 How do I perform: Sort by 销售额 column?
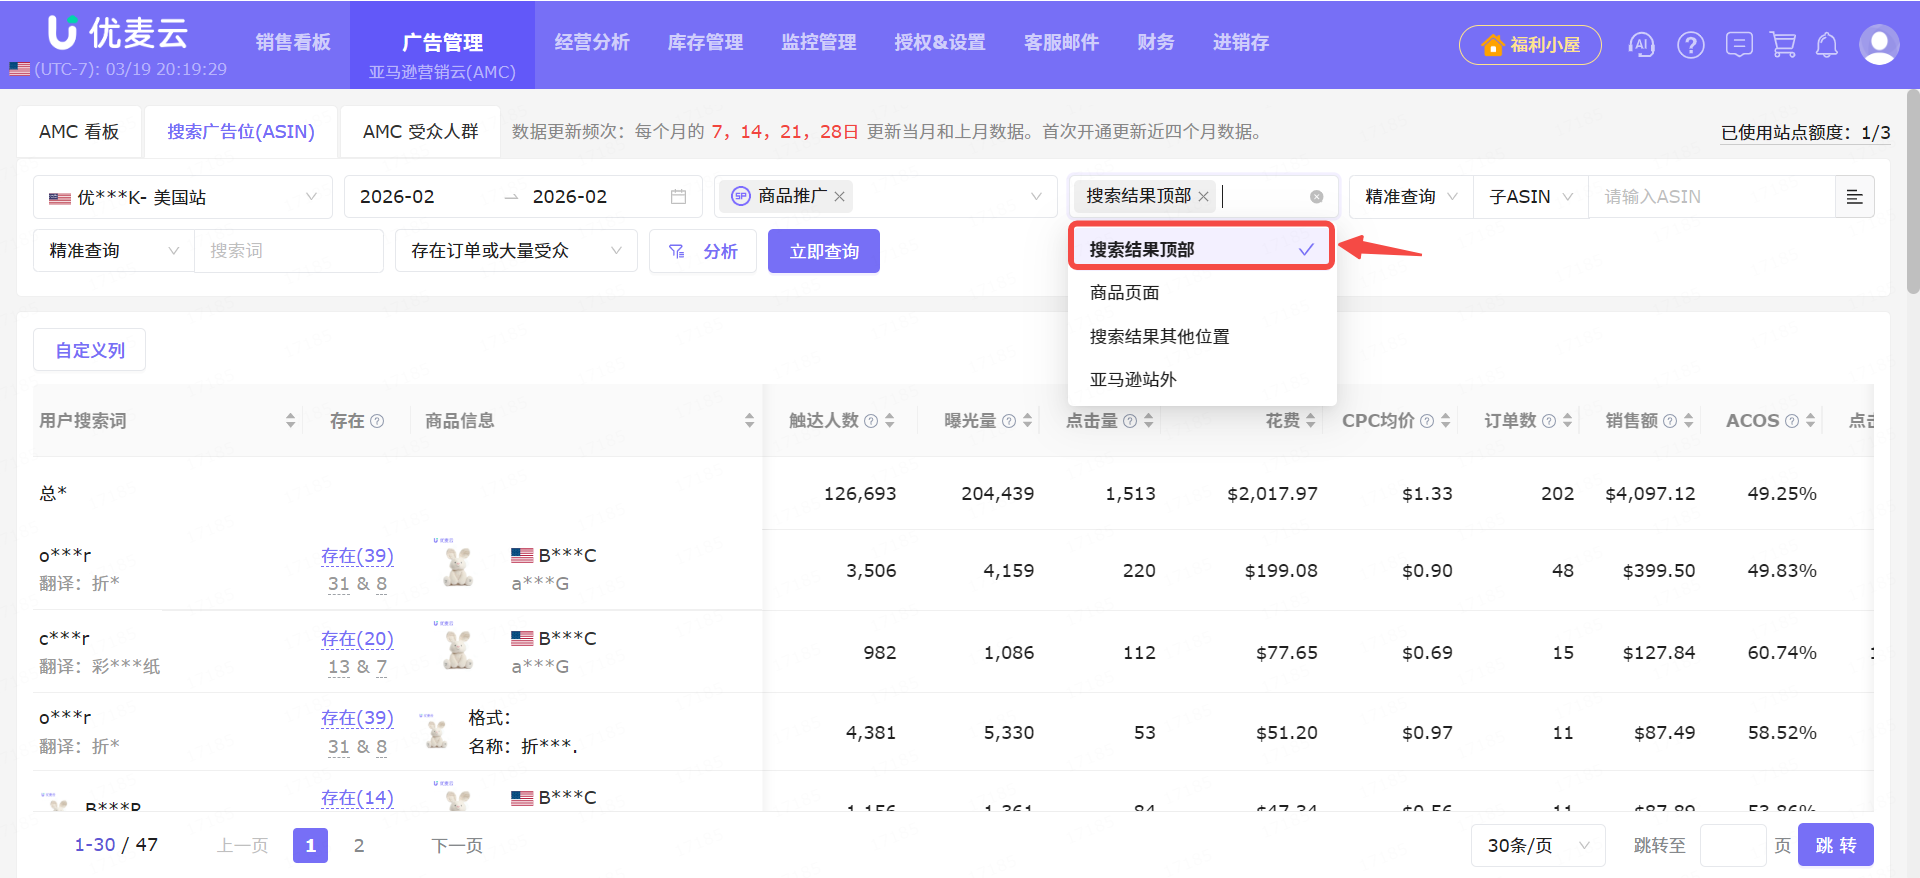(x=1688, y=421)
